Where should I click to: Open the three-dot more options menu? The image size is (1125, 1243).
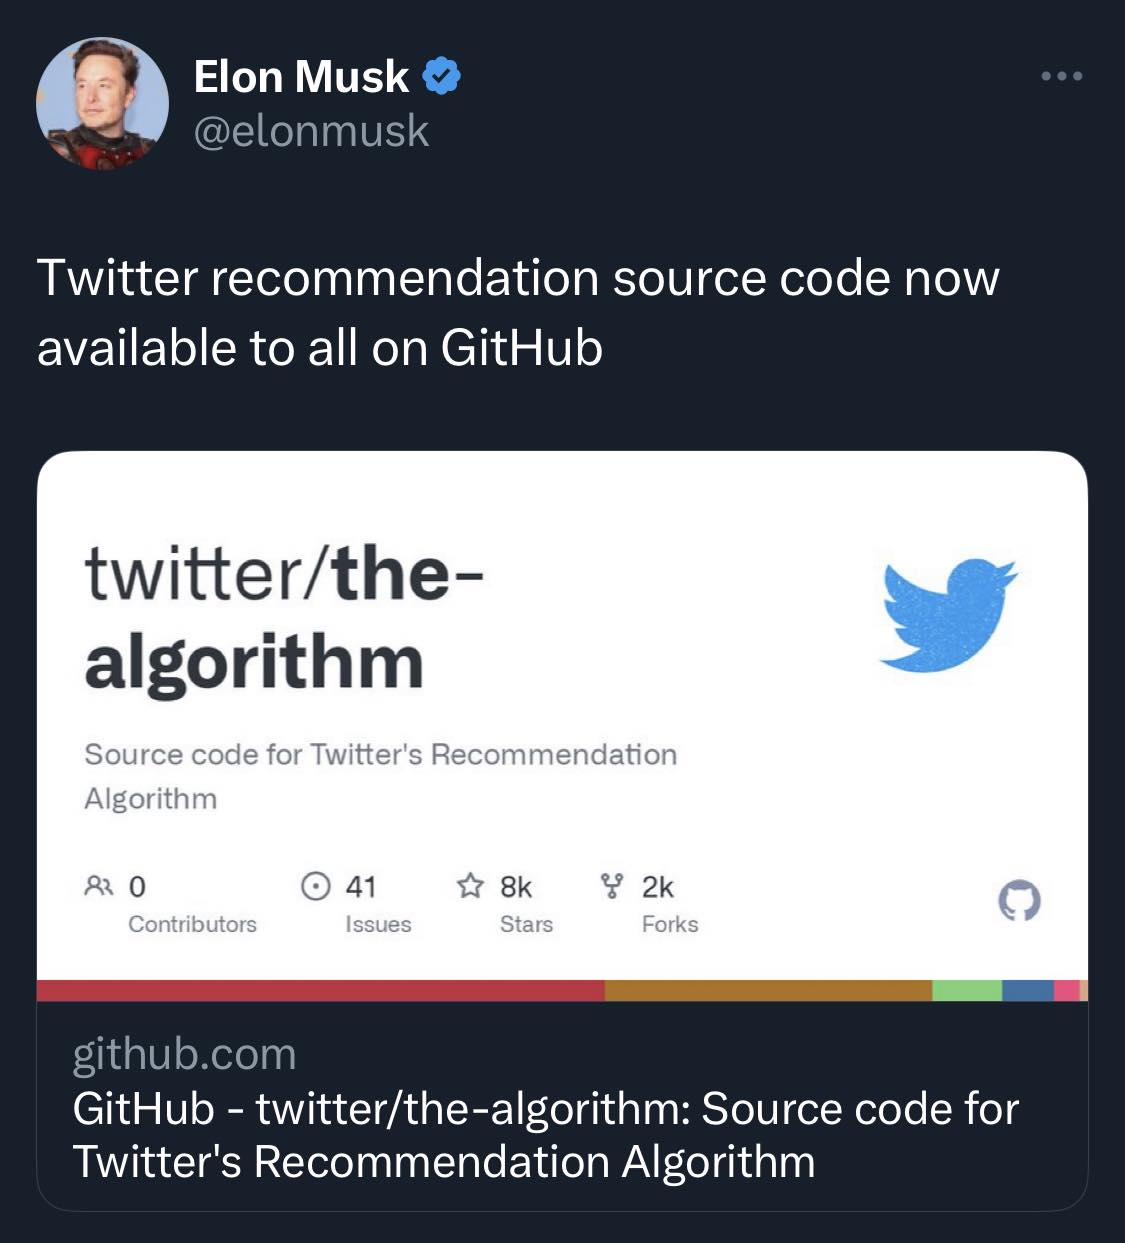1060,75
